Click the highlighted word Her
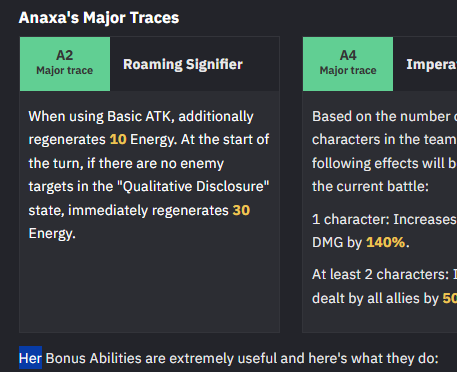Screen dimensions: 457x372 click(30, 358)
